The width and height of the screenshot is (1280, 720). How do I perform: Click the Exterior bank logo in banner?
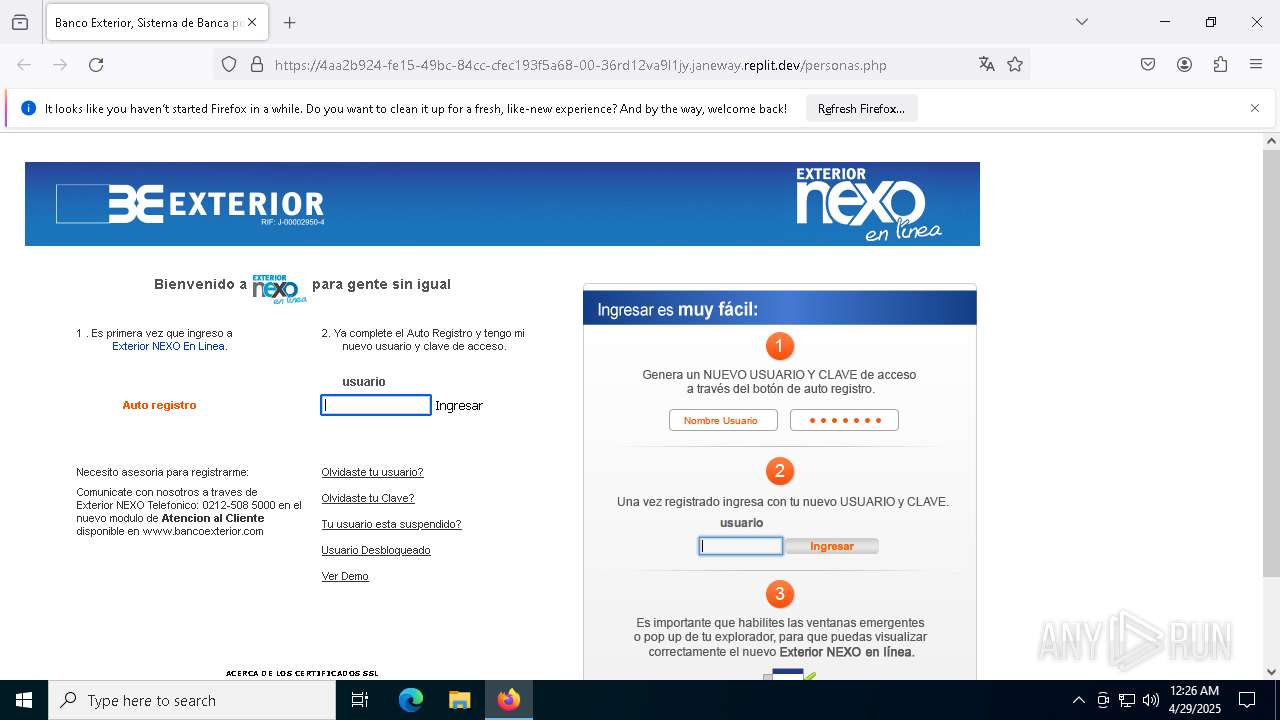(190, 205)
